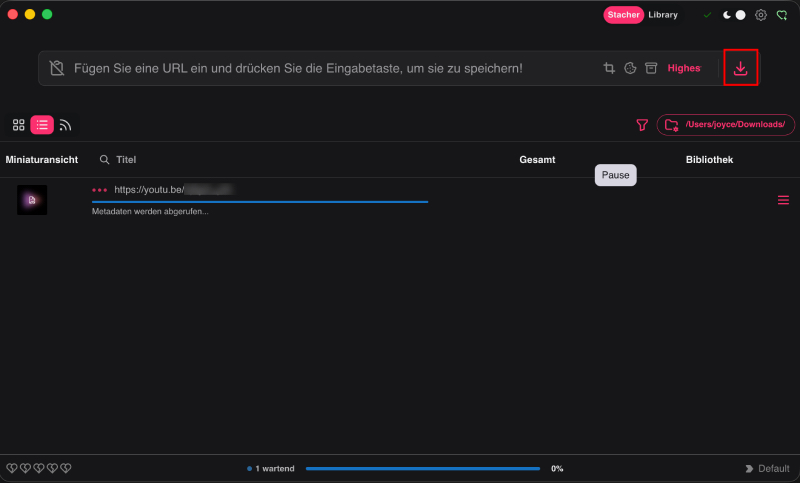
Task: Click the item's blue progress bar
Action: tap(260, 202)
